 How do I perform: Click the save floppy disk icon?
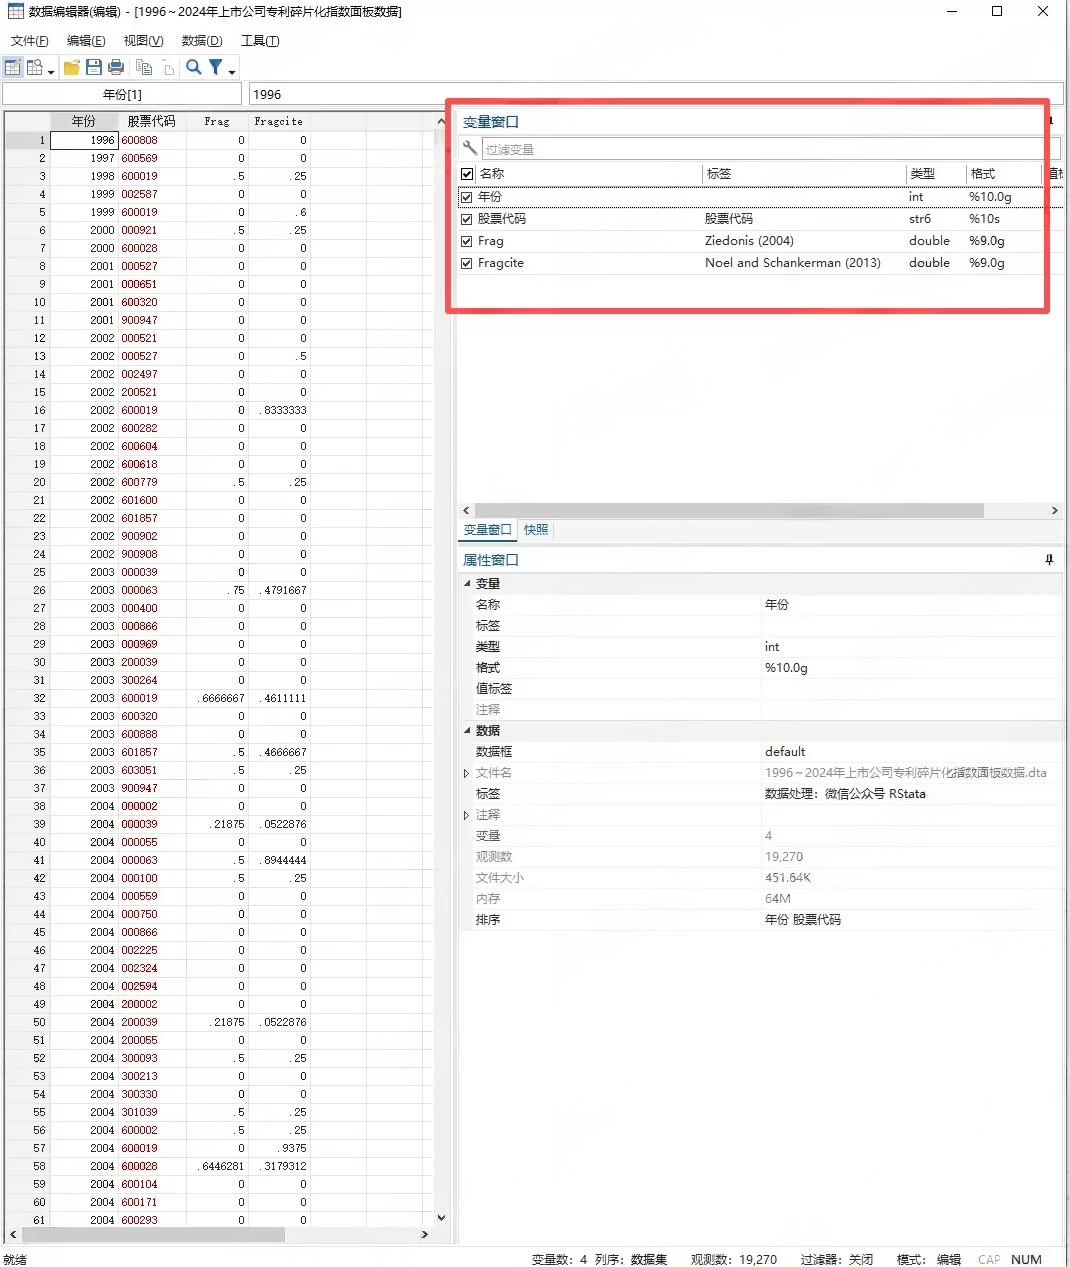point(94,67)
